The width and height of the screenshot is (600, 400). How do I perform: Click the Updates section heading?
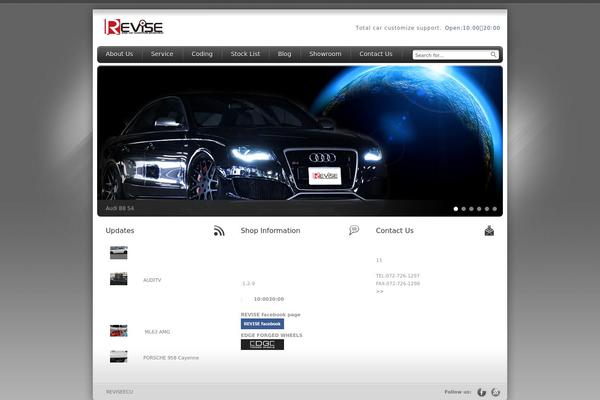[x=120, y=230]
